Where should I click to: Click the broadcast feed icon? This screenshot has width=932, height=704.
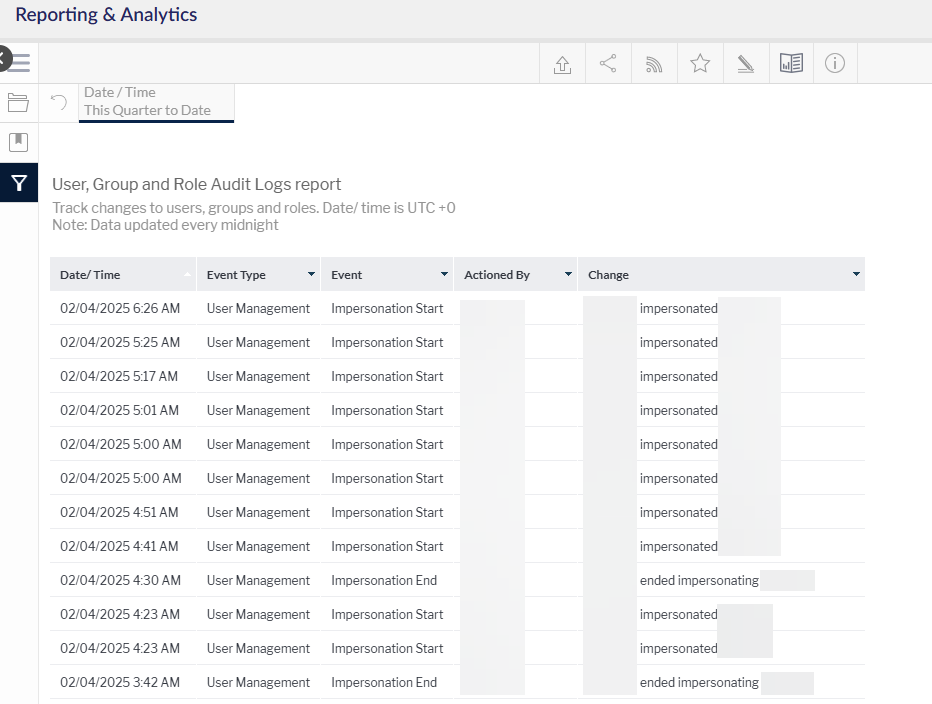(x=654, y=64)
